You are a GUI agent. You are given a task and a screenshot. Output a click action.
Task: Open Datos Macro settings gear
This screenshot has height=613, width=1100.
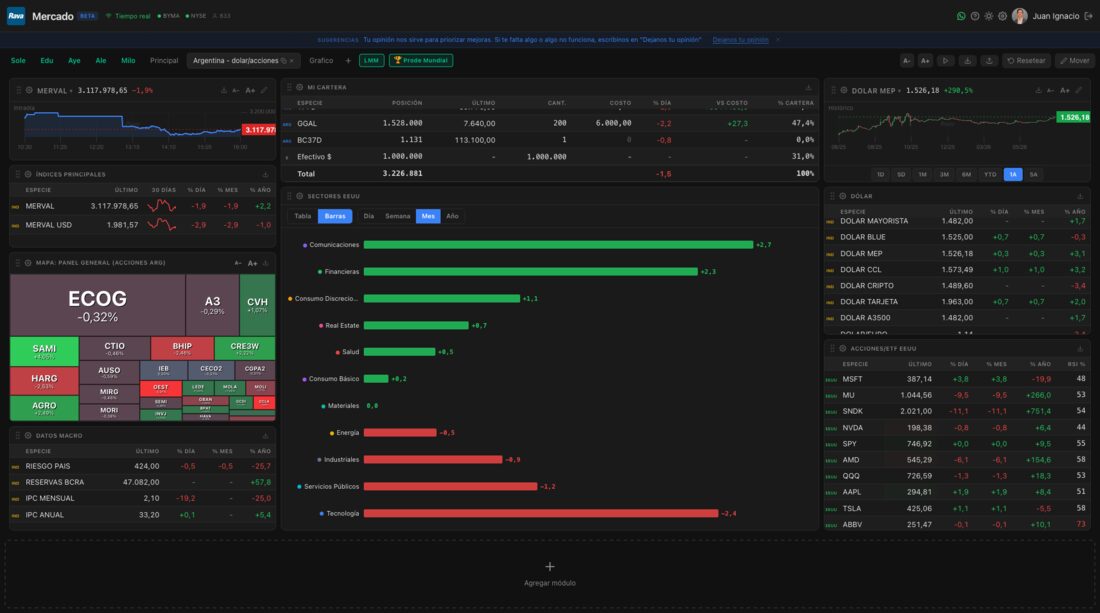click(28, 436)
